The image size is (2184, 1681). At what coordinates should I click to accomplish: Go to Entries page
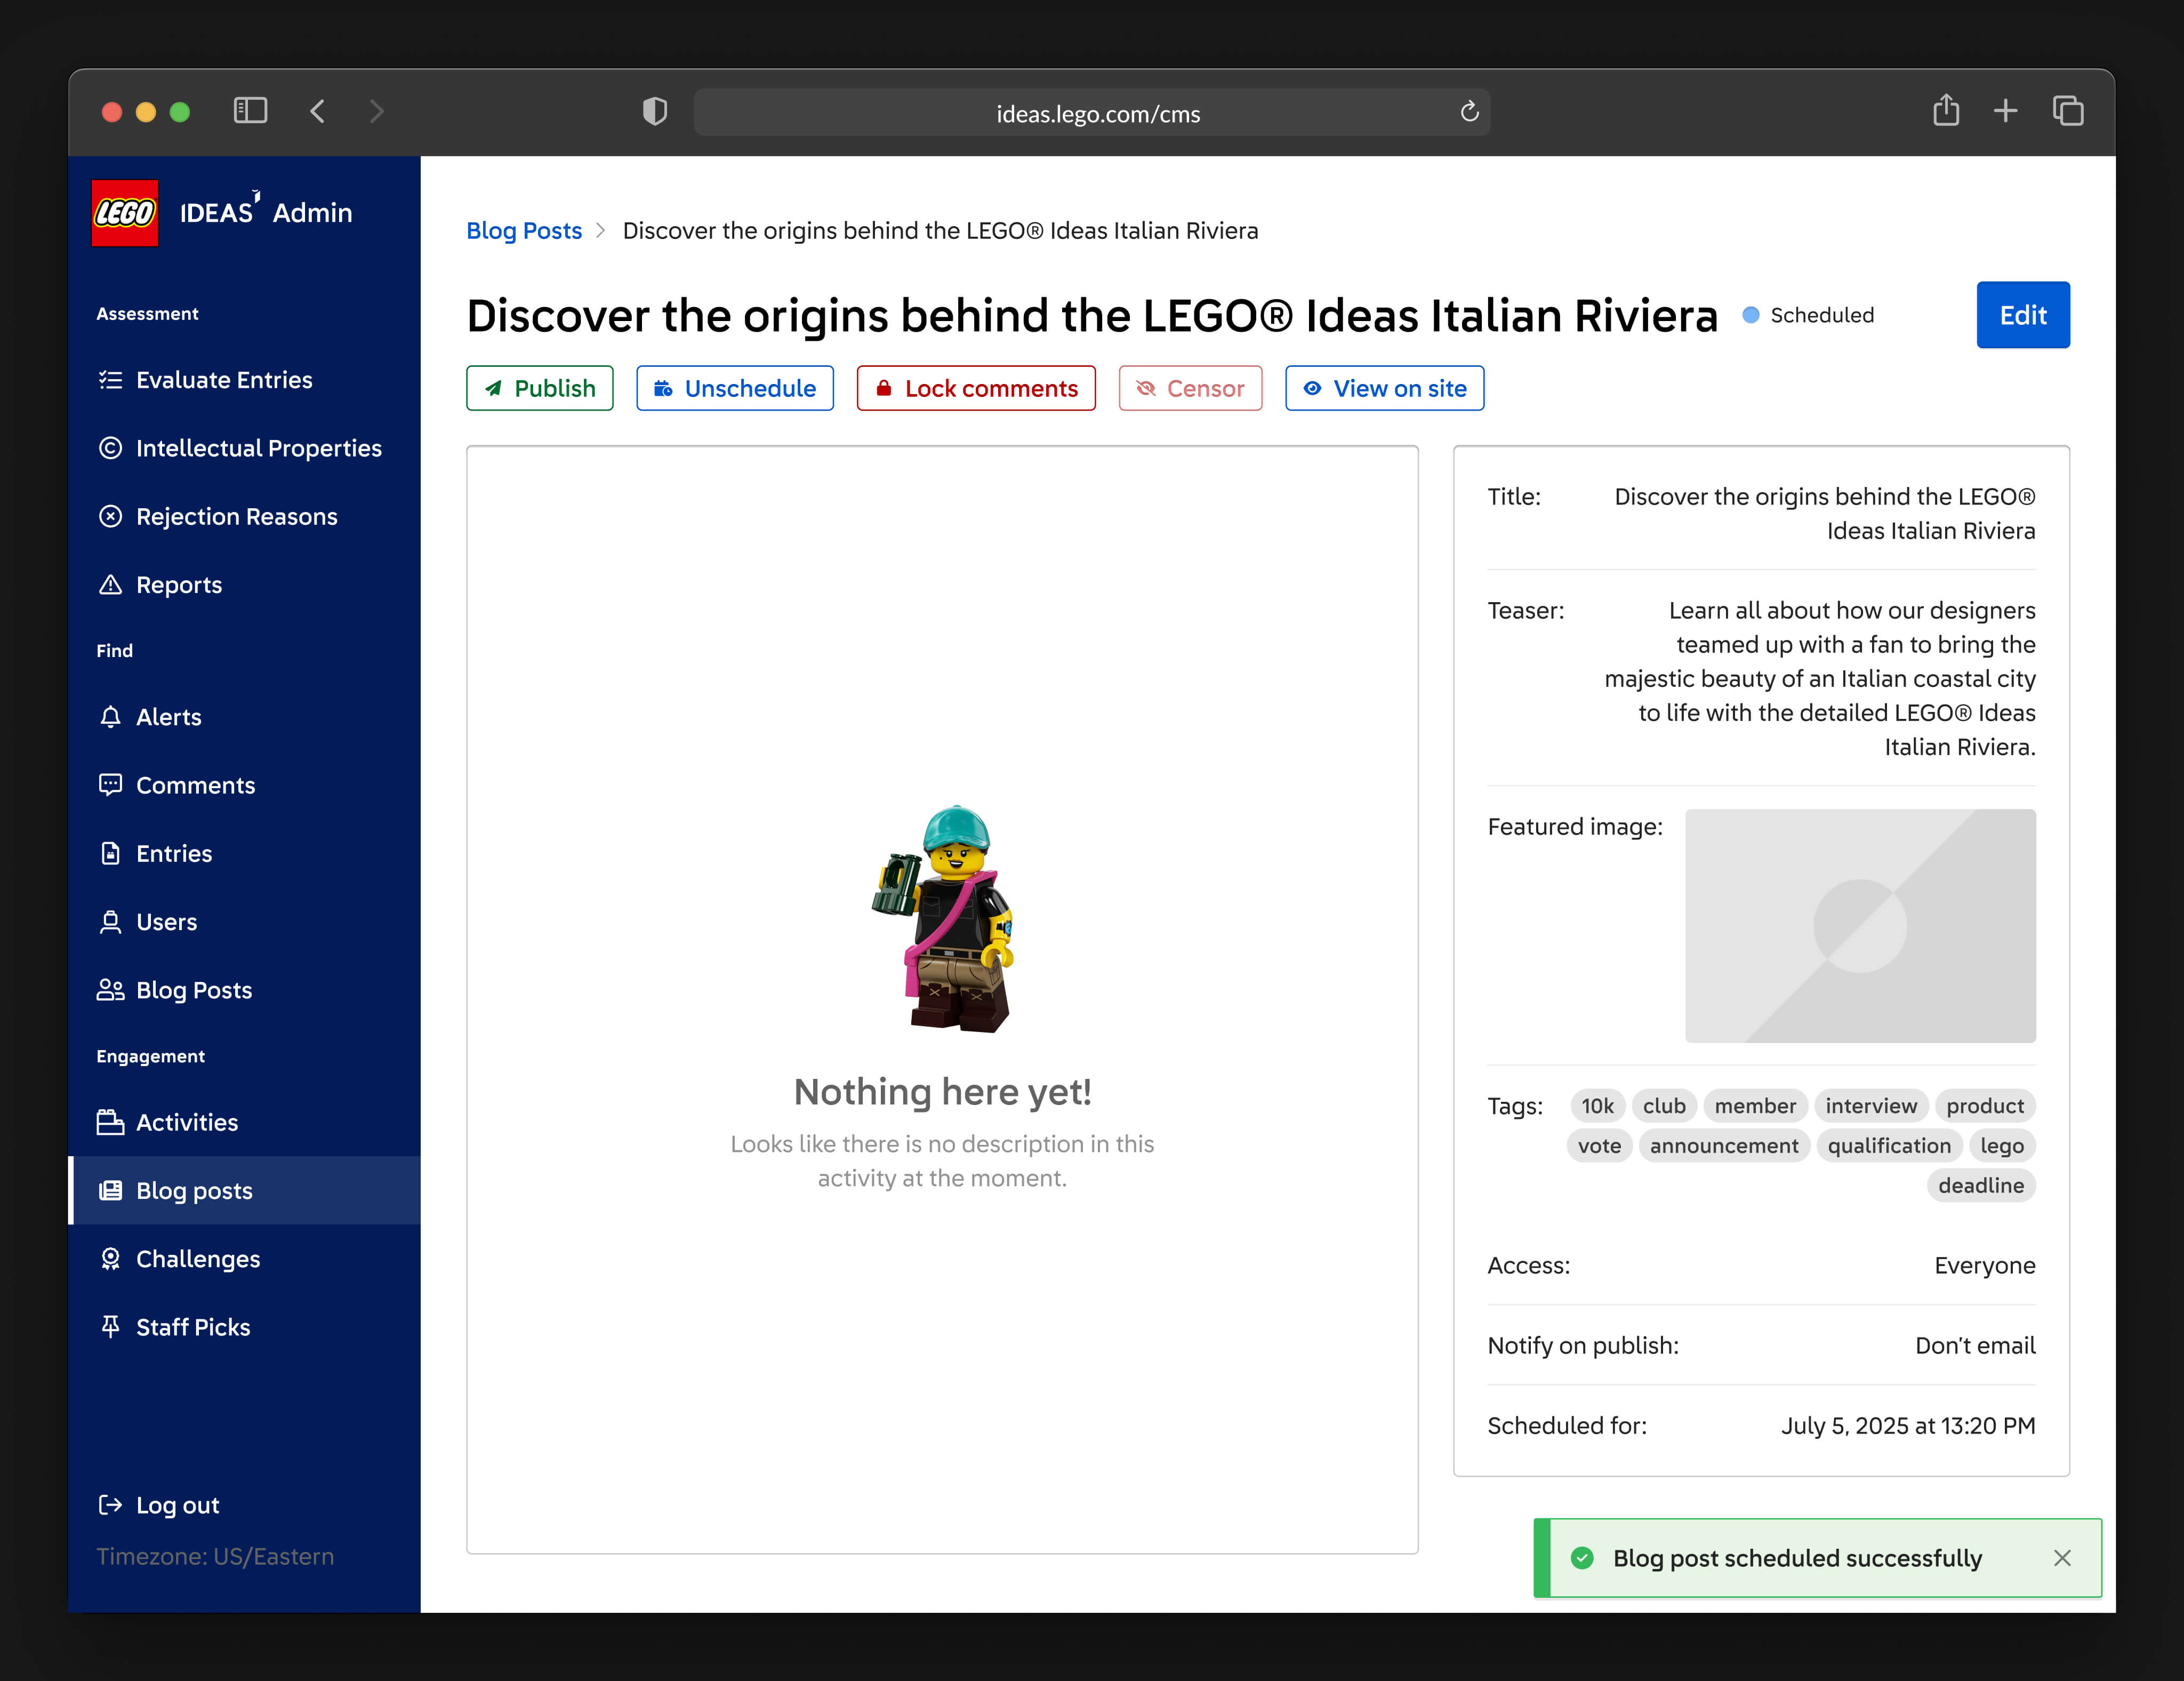244,853
